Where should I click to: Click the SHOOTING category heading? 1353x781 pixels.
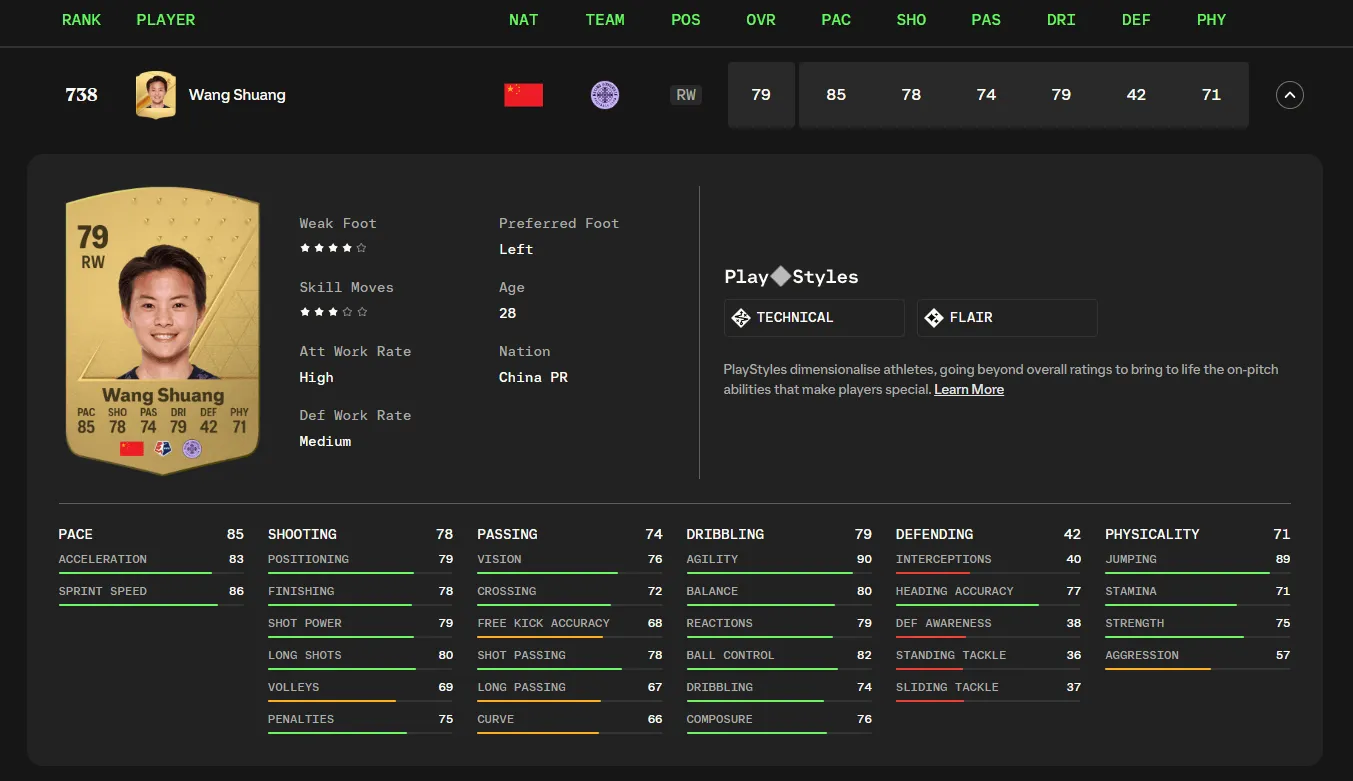click(302, 534)
